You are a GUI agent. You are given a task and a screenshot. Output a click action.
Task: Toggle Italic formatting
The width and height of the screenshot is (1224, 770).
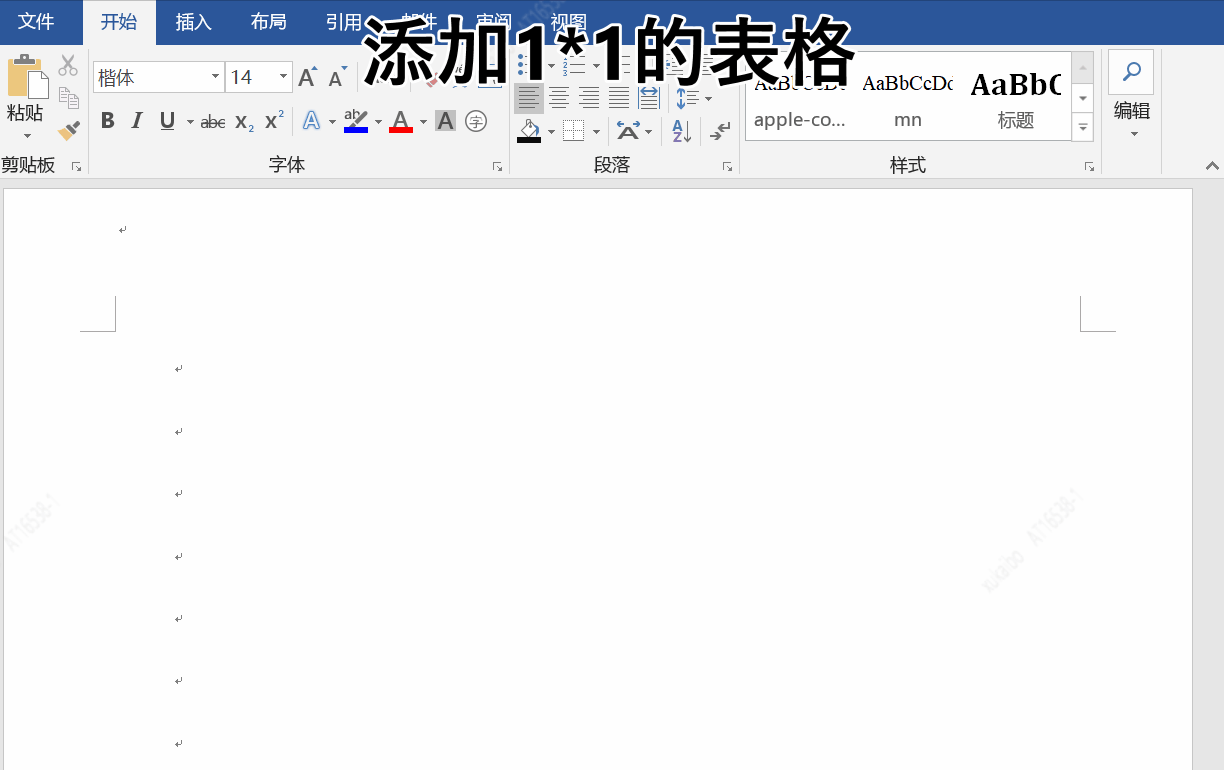[x=137, y=121]
